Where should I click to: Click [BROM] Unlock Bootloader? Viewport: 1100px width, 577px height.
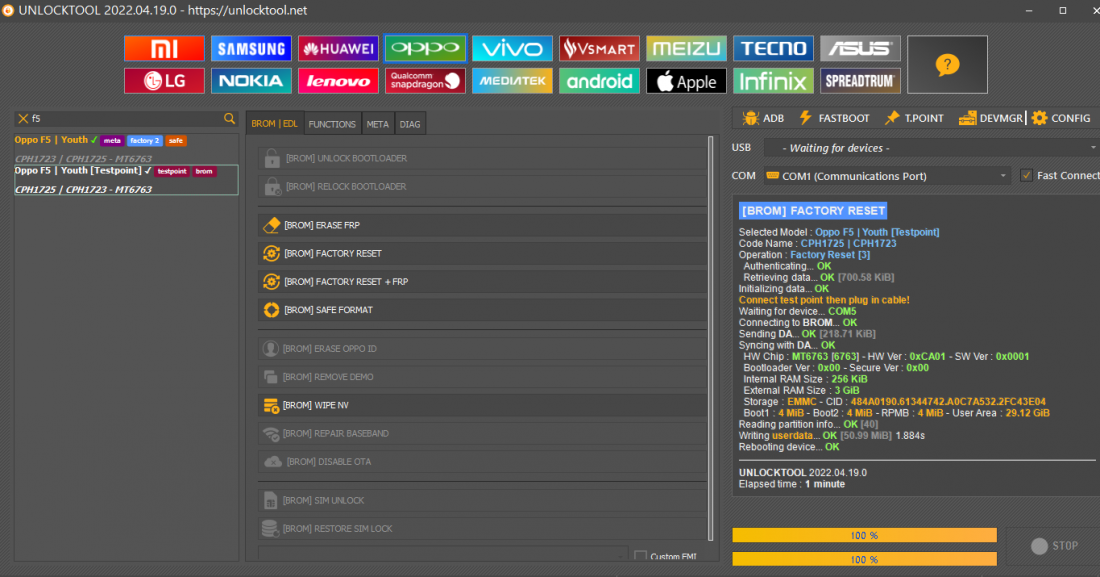483,159
